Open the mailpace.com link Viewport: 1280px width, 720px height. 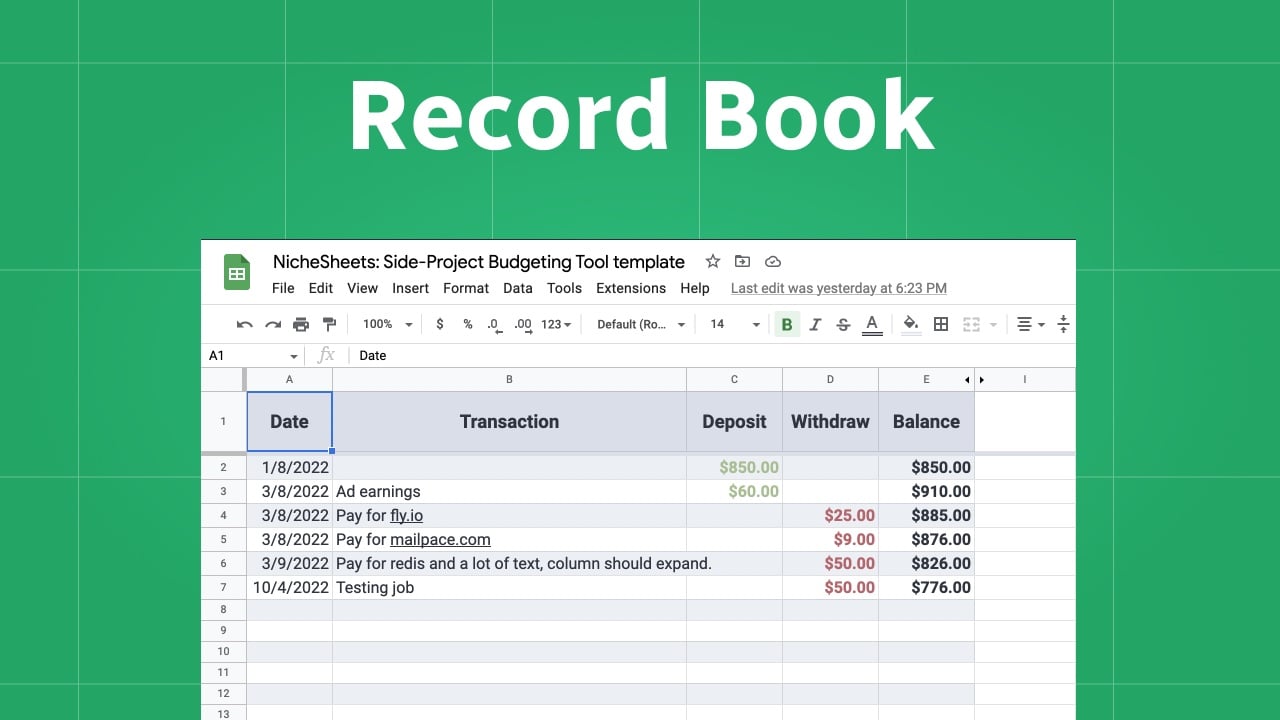[440, 539]
